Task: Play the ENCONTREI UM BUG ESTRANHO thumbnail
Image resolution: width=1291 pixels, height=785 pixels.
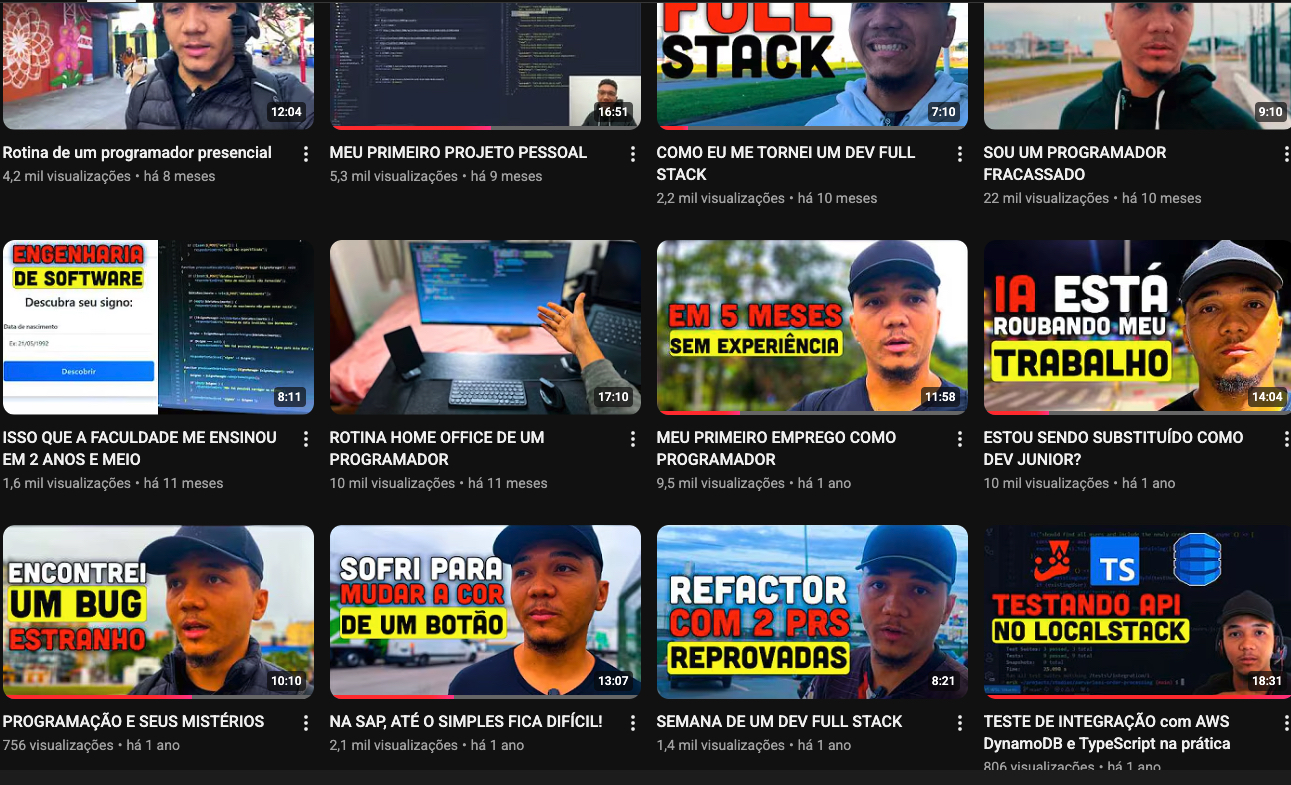Action: pyautogui.click(x=158, y=612)
